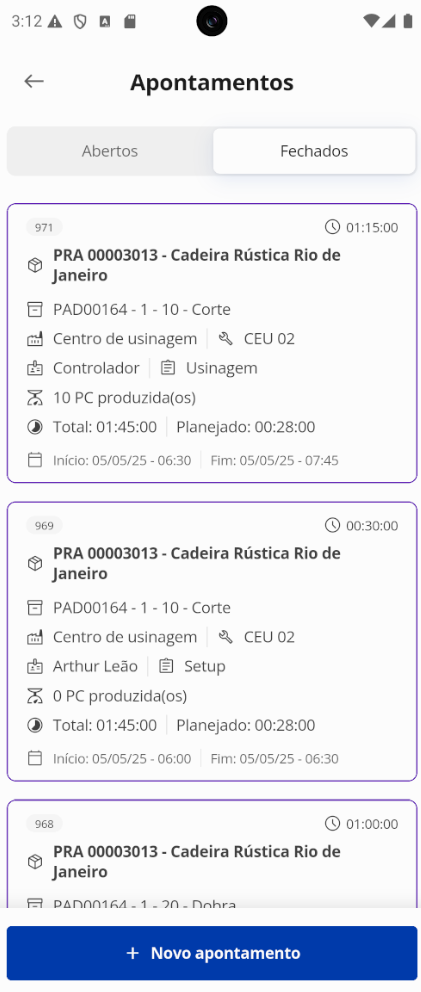Tap the 971 ID badge

(x=44, y=227)
